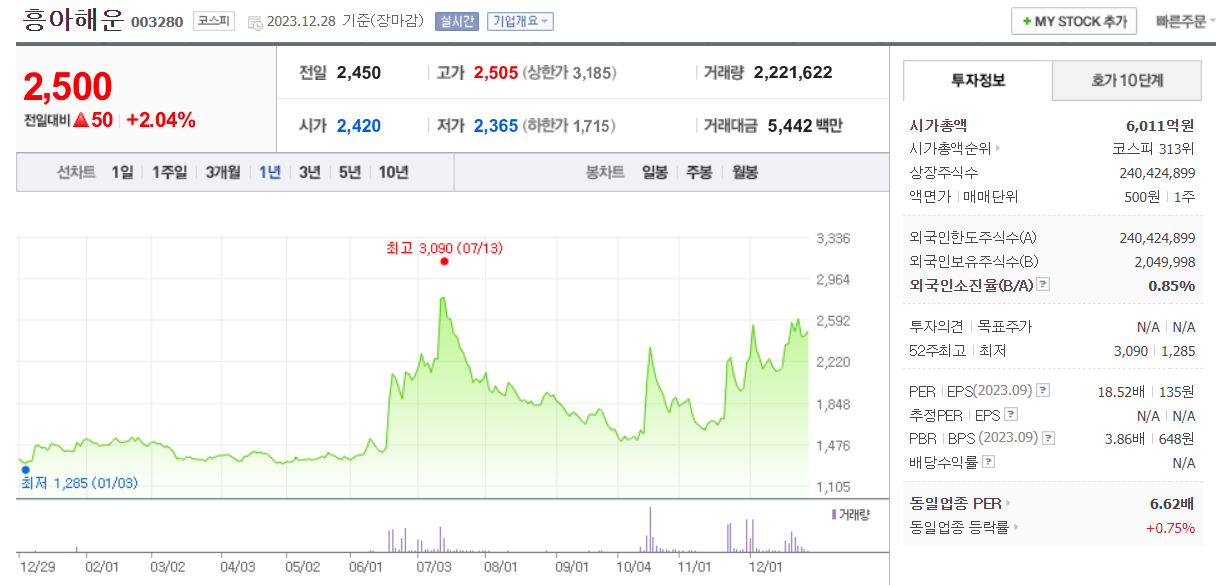The image size is (1229, 585).
Task: Click the help icon next to PER EPS(2023.09)
Action: tap(1043, 390)
